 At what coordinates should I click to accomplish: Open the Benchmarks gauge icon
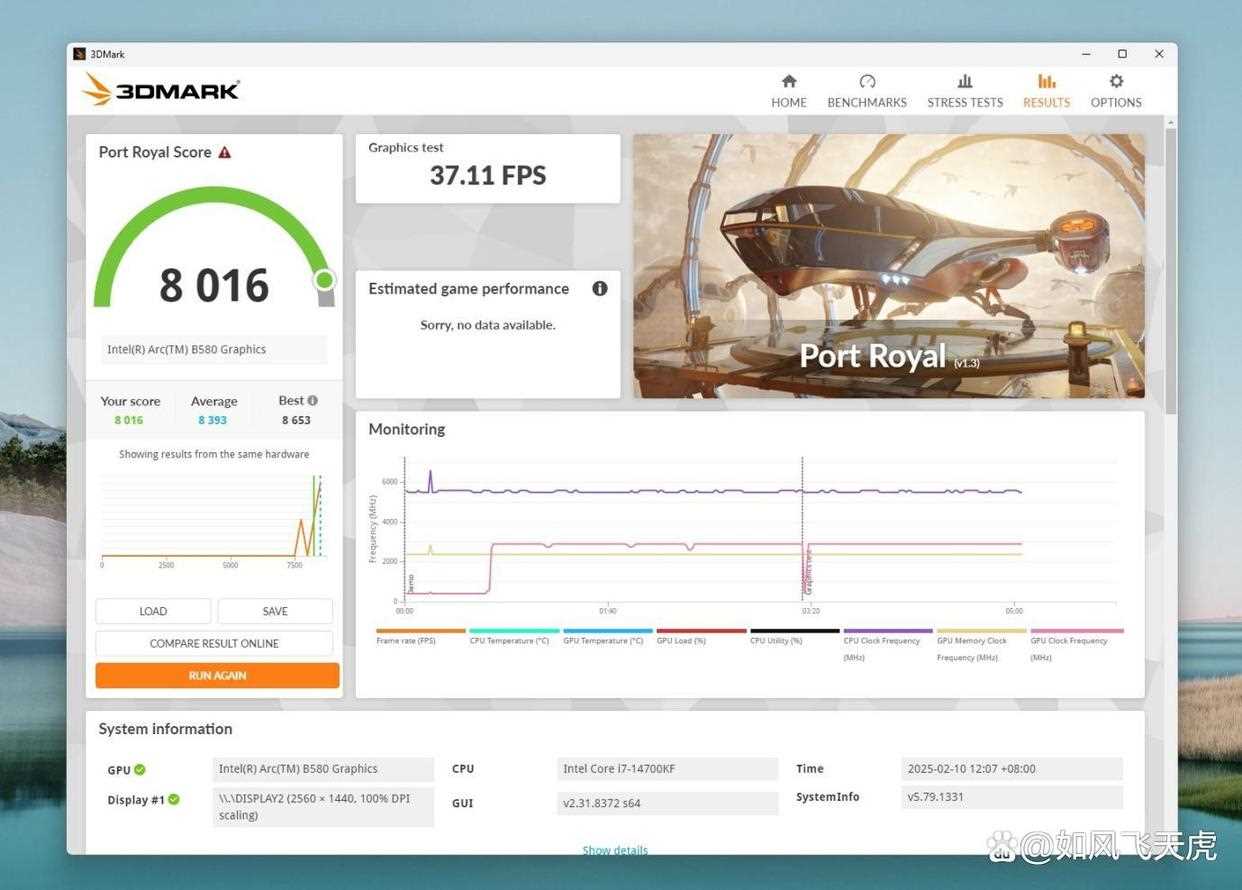[x=867, y=82]
